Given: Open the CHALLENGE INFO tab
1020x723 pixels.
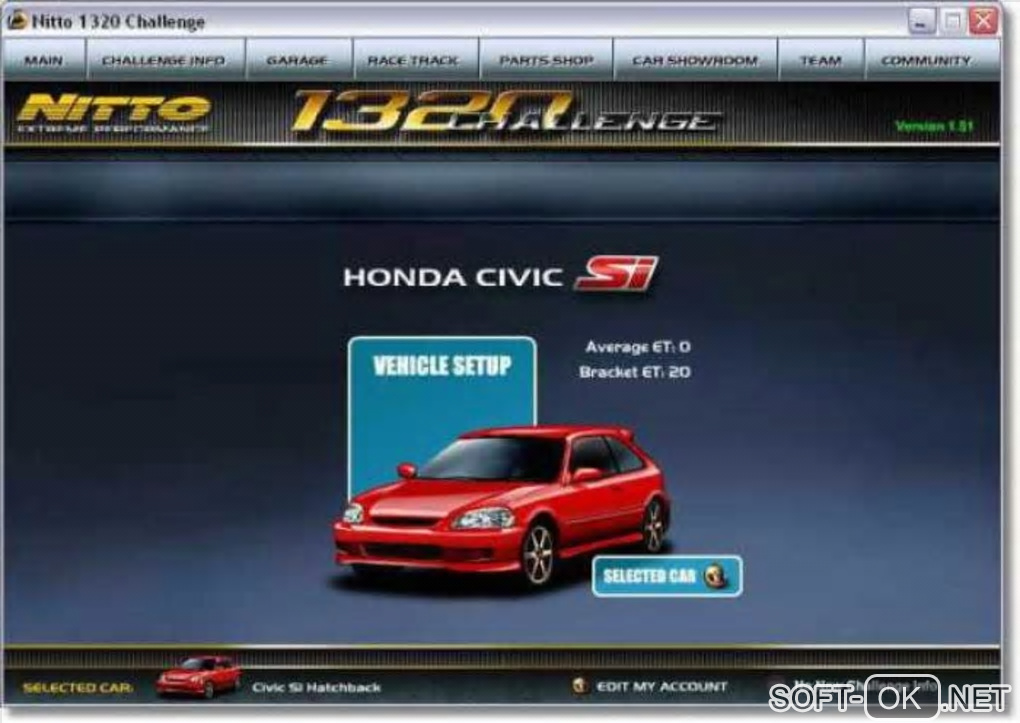Looking at the screenshot, I should pyautogui.click(x=165, y=60).
